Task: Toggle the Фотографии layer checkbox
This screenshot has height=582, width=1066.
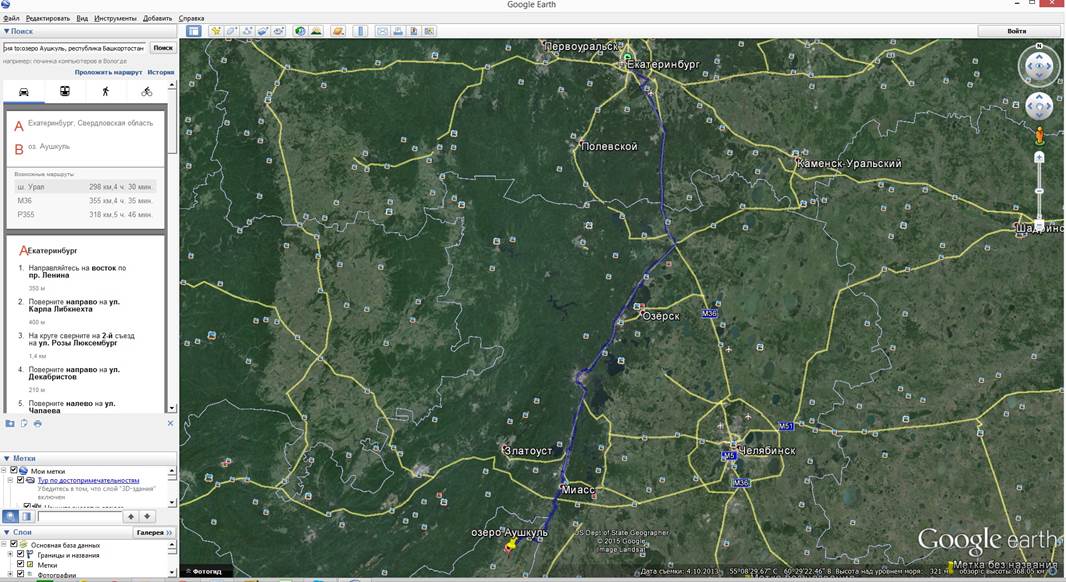Action: point(20,575)
